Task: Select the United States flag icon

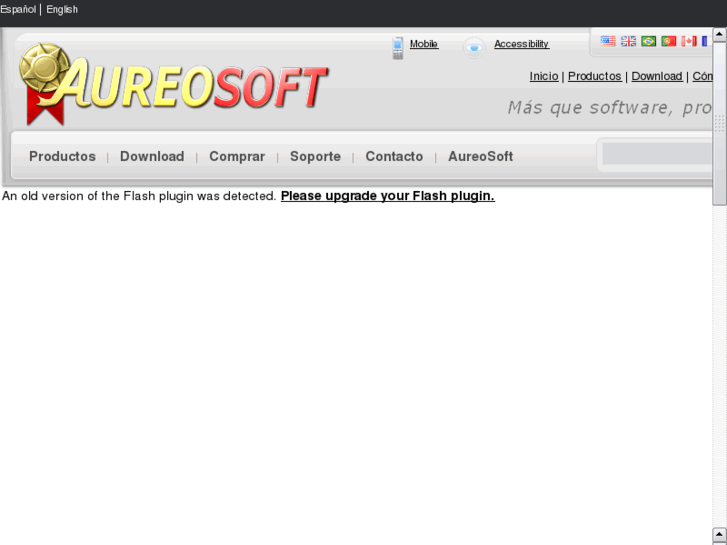Action: 608,41
